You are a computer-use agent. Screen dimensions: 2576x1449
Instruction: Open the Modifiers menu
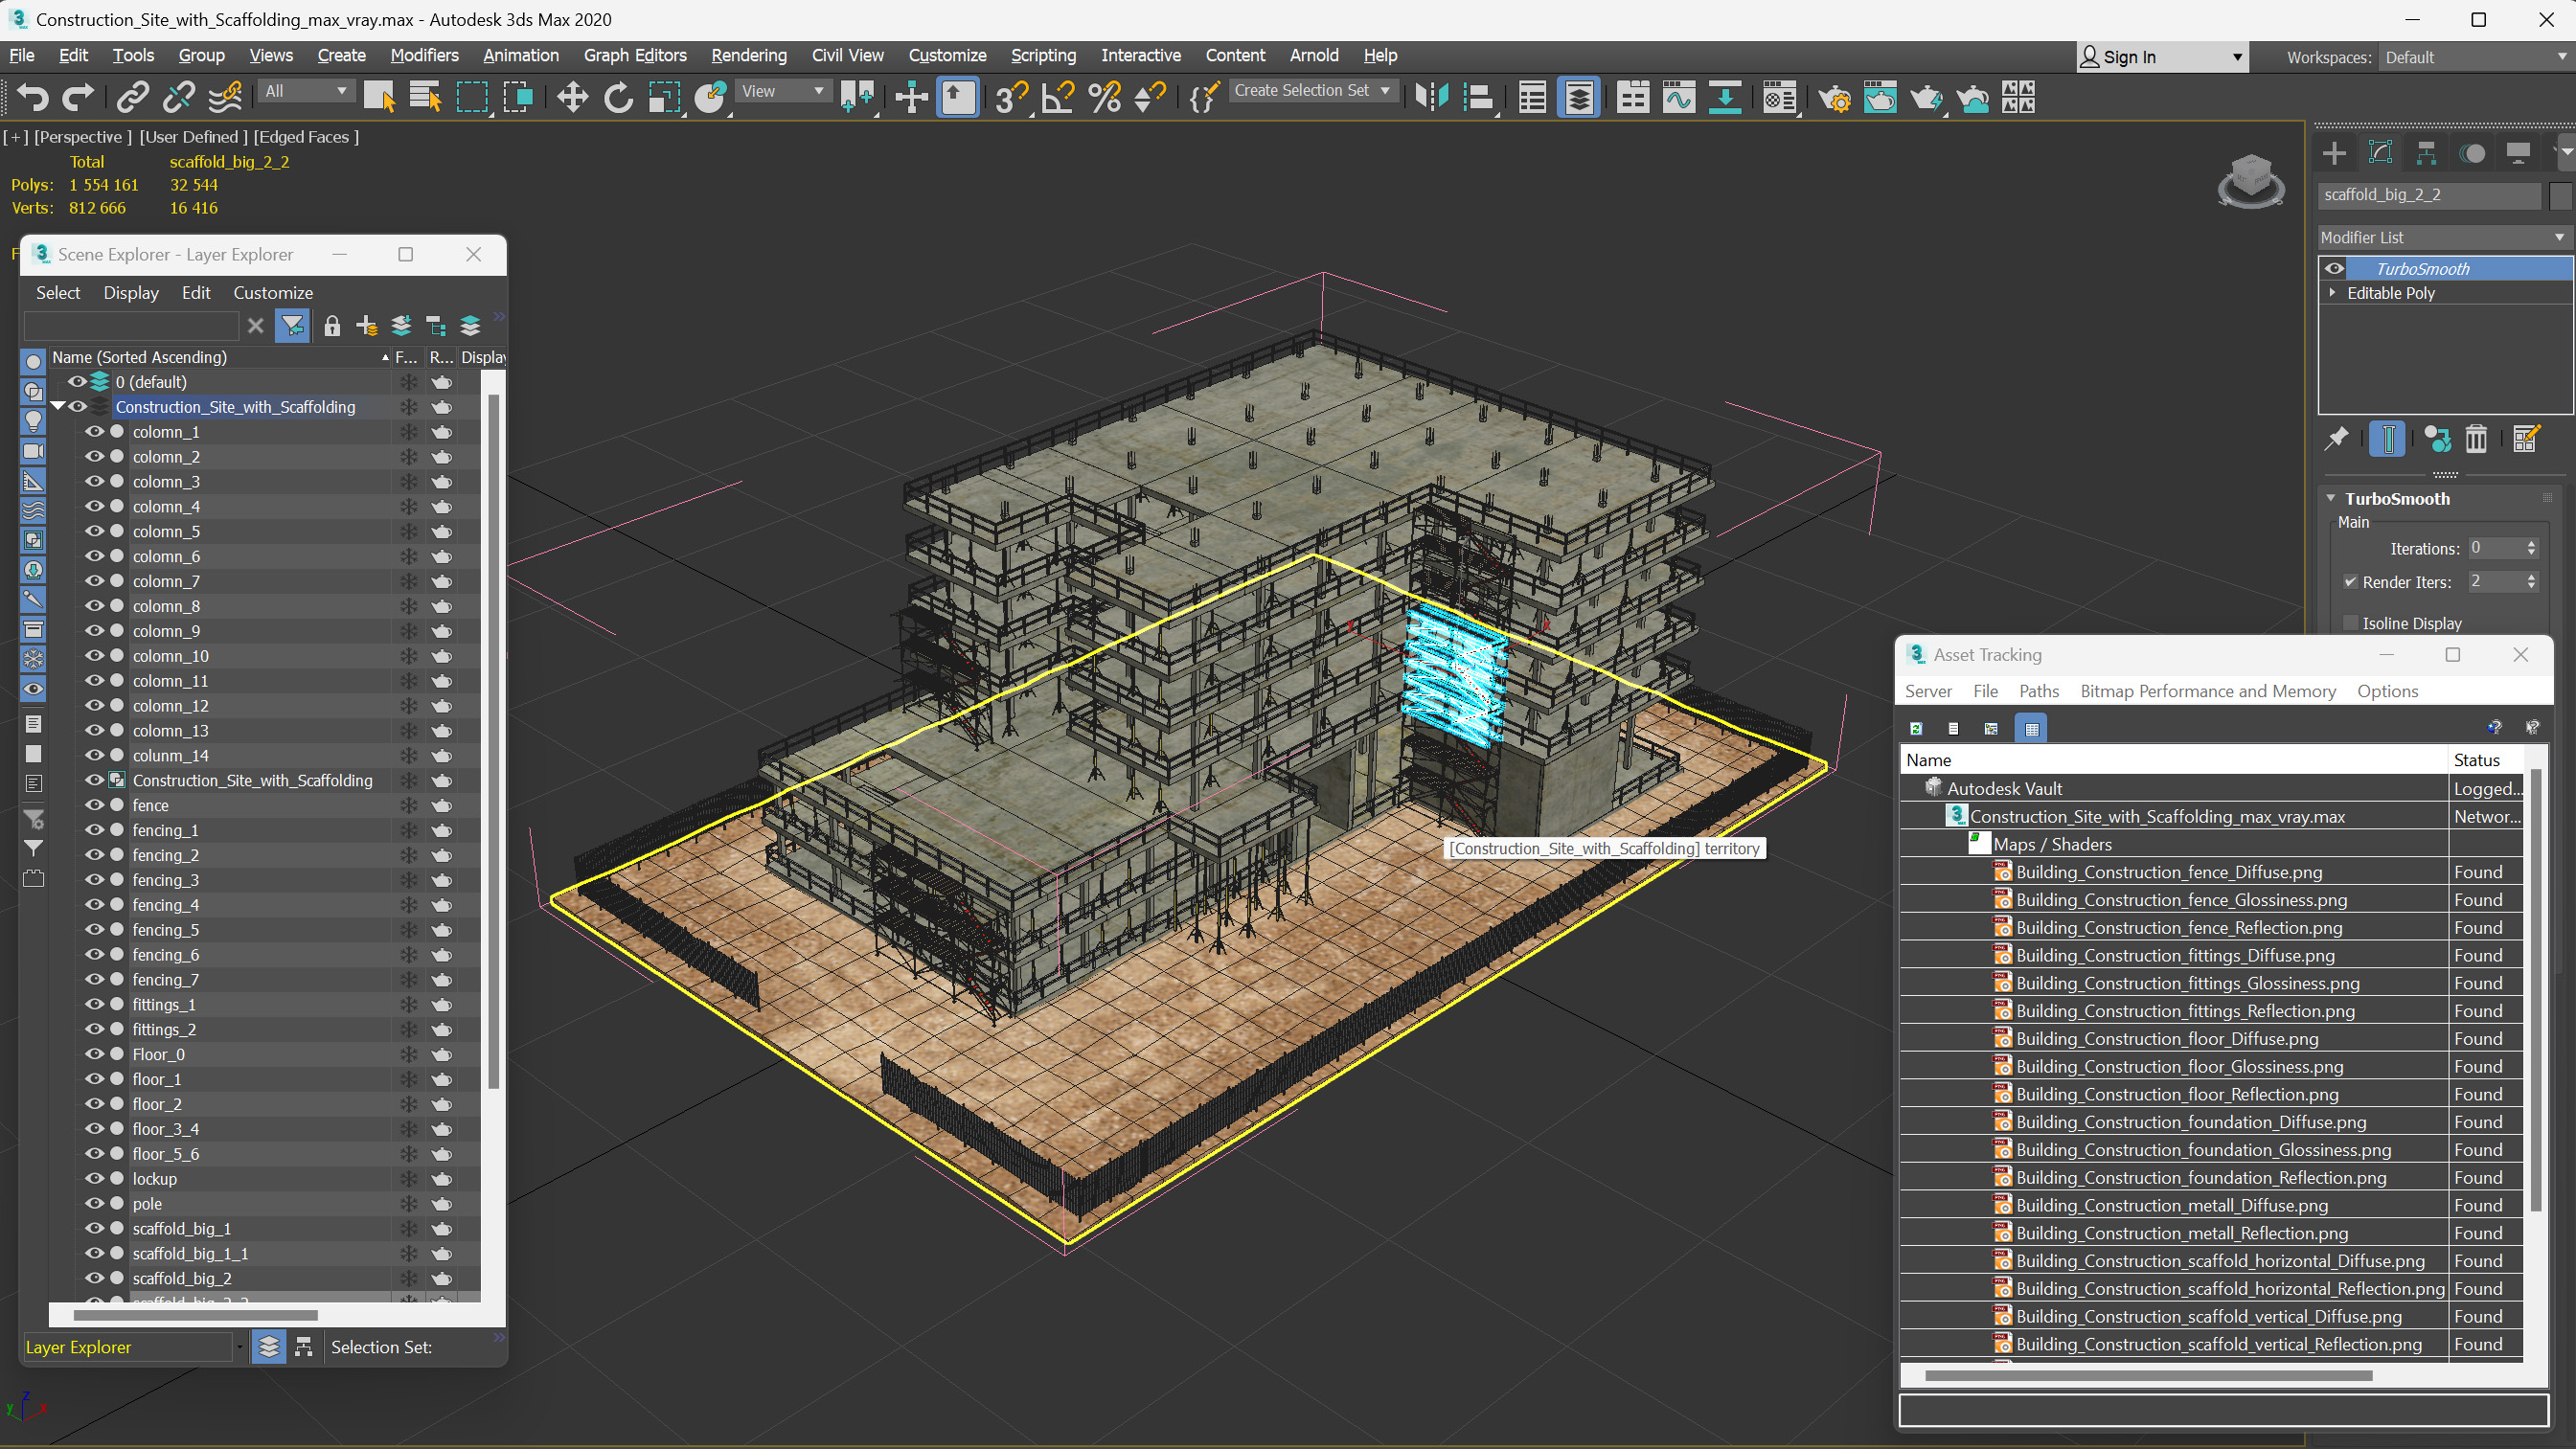click(424, 55)
